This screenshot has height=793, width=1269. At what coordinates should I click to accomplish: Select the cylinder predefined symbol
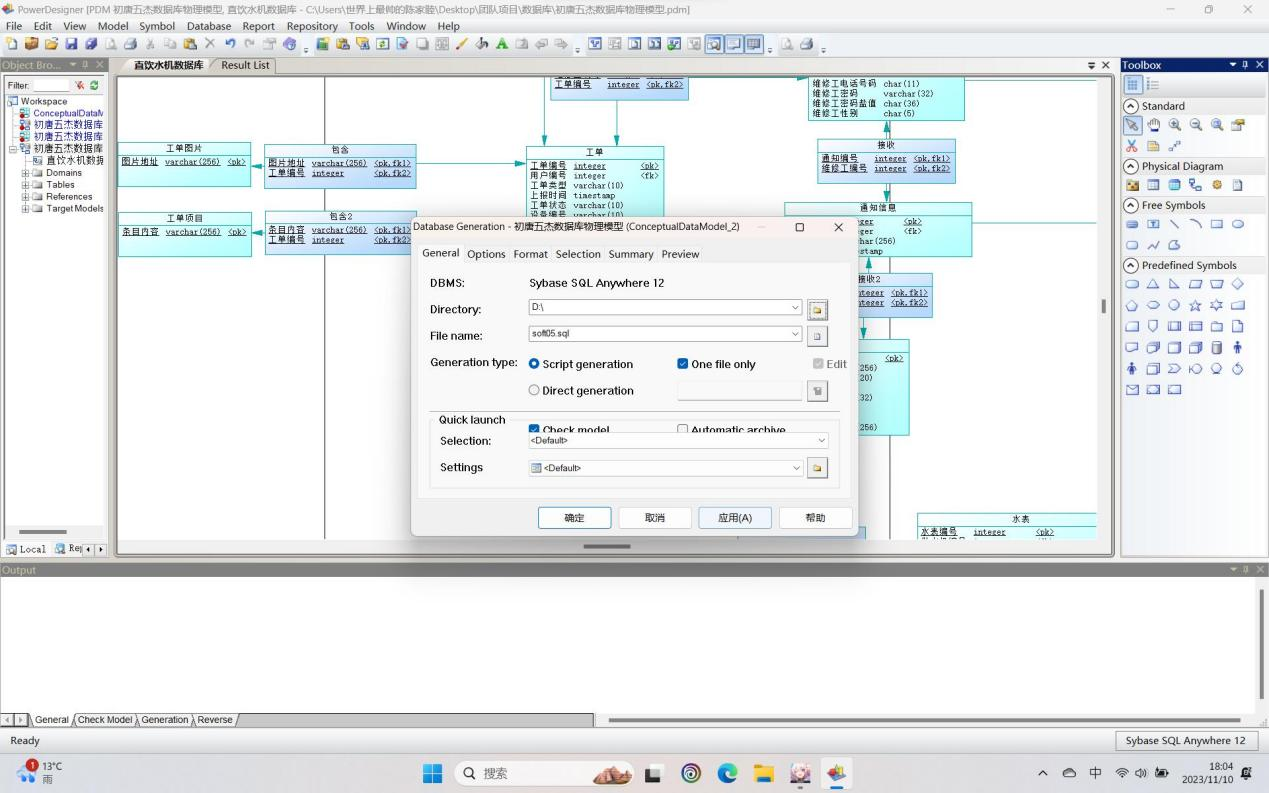click(x=1217, y=347)
